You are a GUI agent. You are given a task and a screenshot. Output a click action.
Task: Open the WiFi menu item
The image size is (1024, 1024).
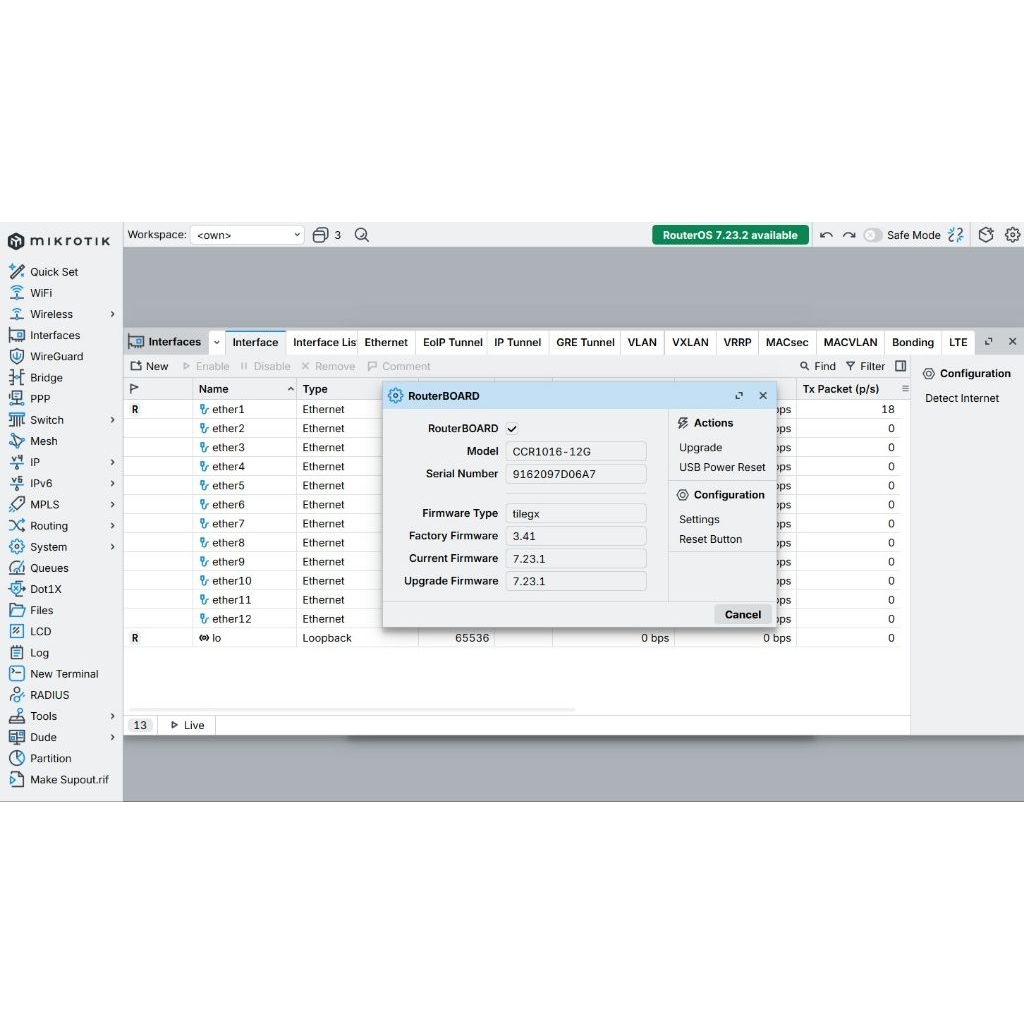[x=40, y=293]
